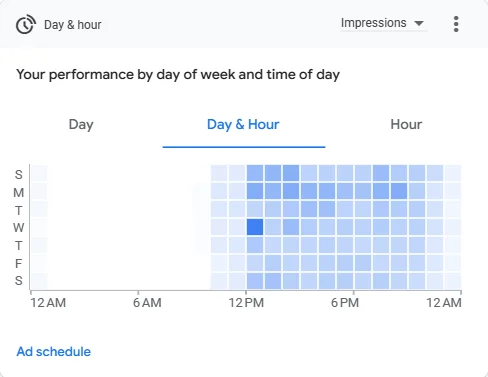
Task: Select the first Saturday 12 AM cell
Action: pyautogui.click(x=39, y=281)
